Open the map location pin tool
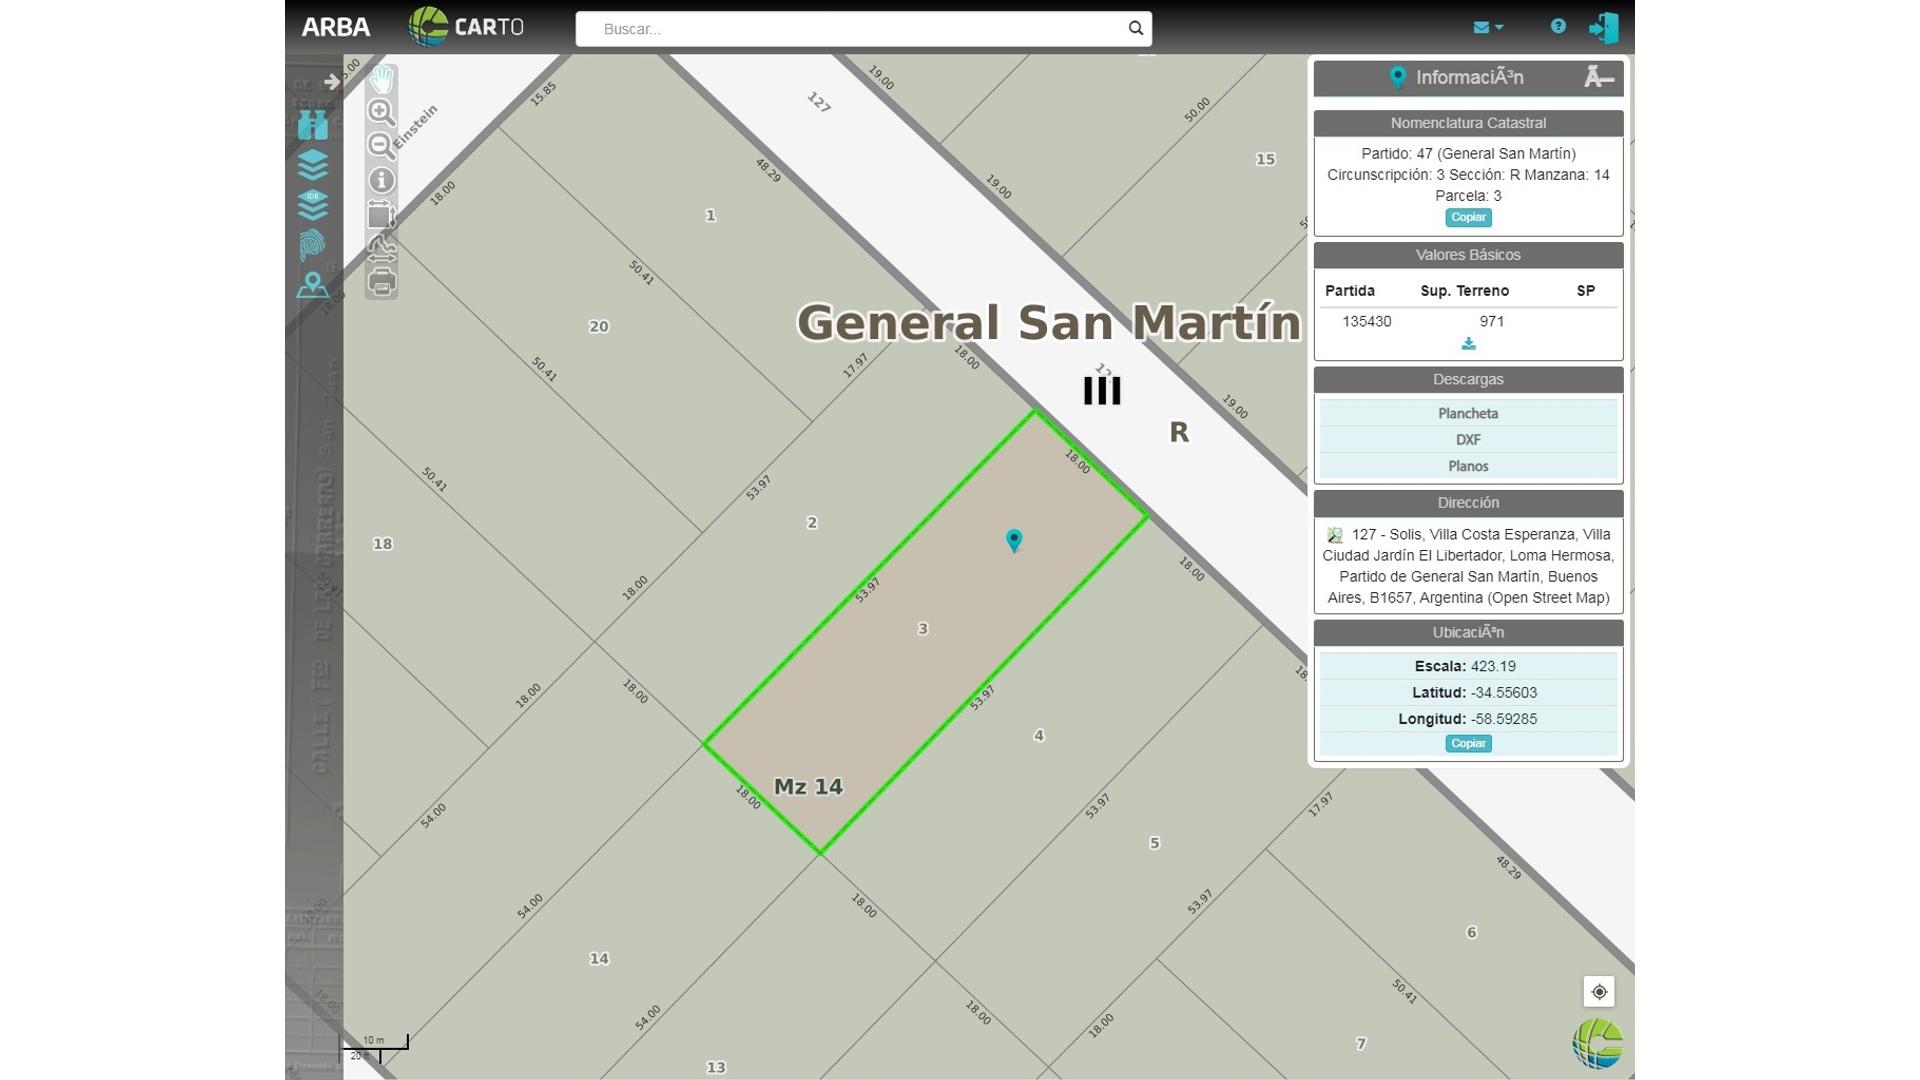This screenshot has width=1920, height=1080. click(312, 285)
